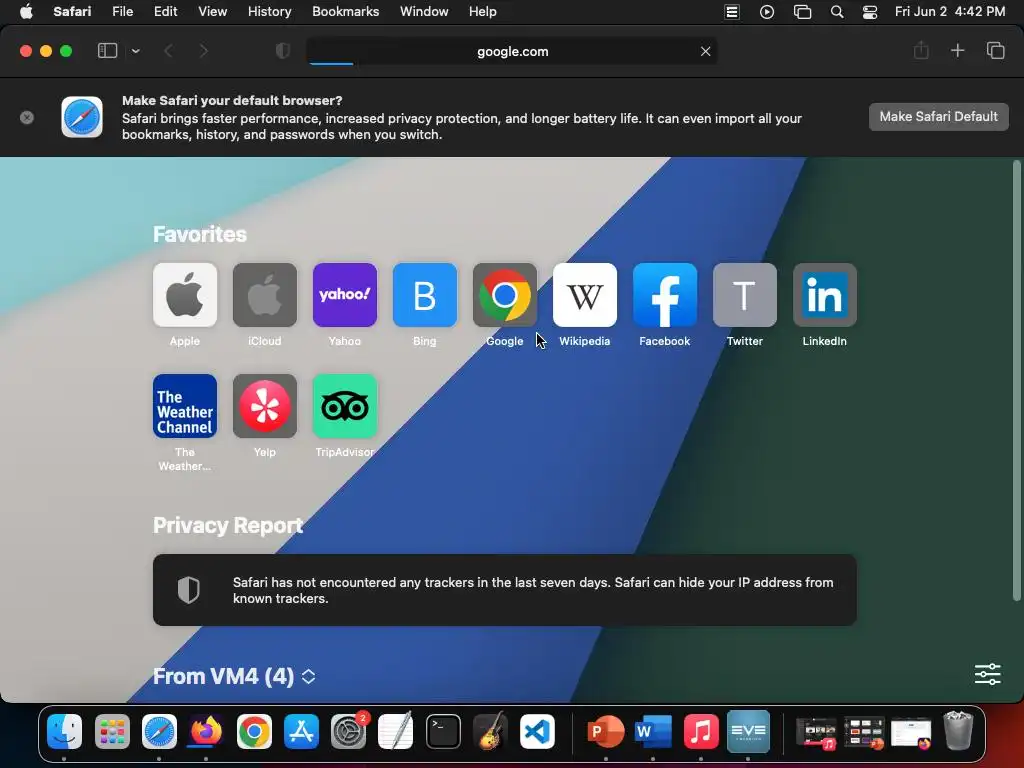The width and height of the screenshot is (1024, 768).
Task: Open the Apple favorite tile
Action: 185,295
